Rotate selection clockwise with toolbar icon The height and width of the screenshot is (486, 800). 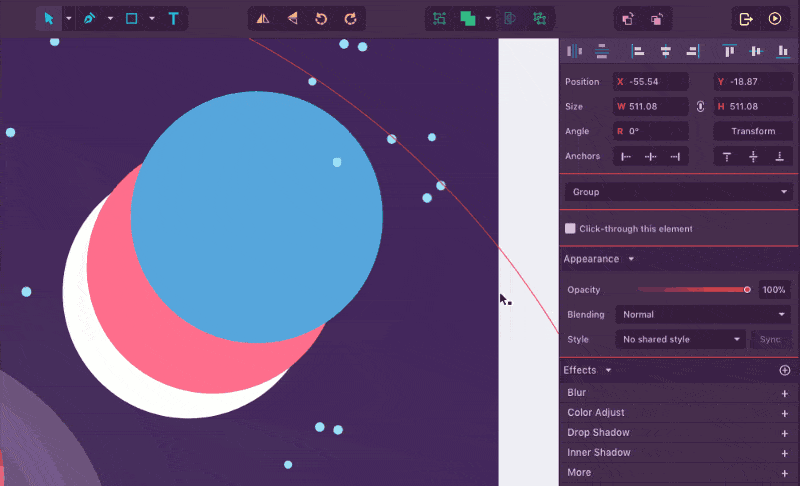[x=350, y=18]
